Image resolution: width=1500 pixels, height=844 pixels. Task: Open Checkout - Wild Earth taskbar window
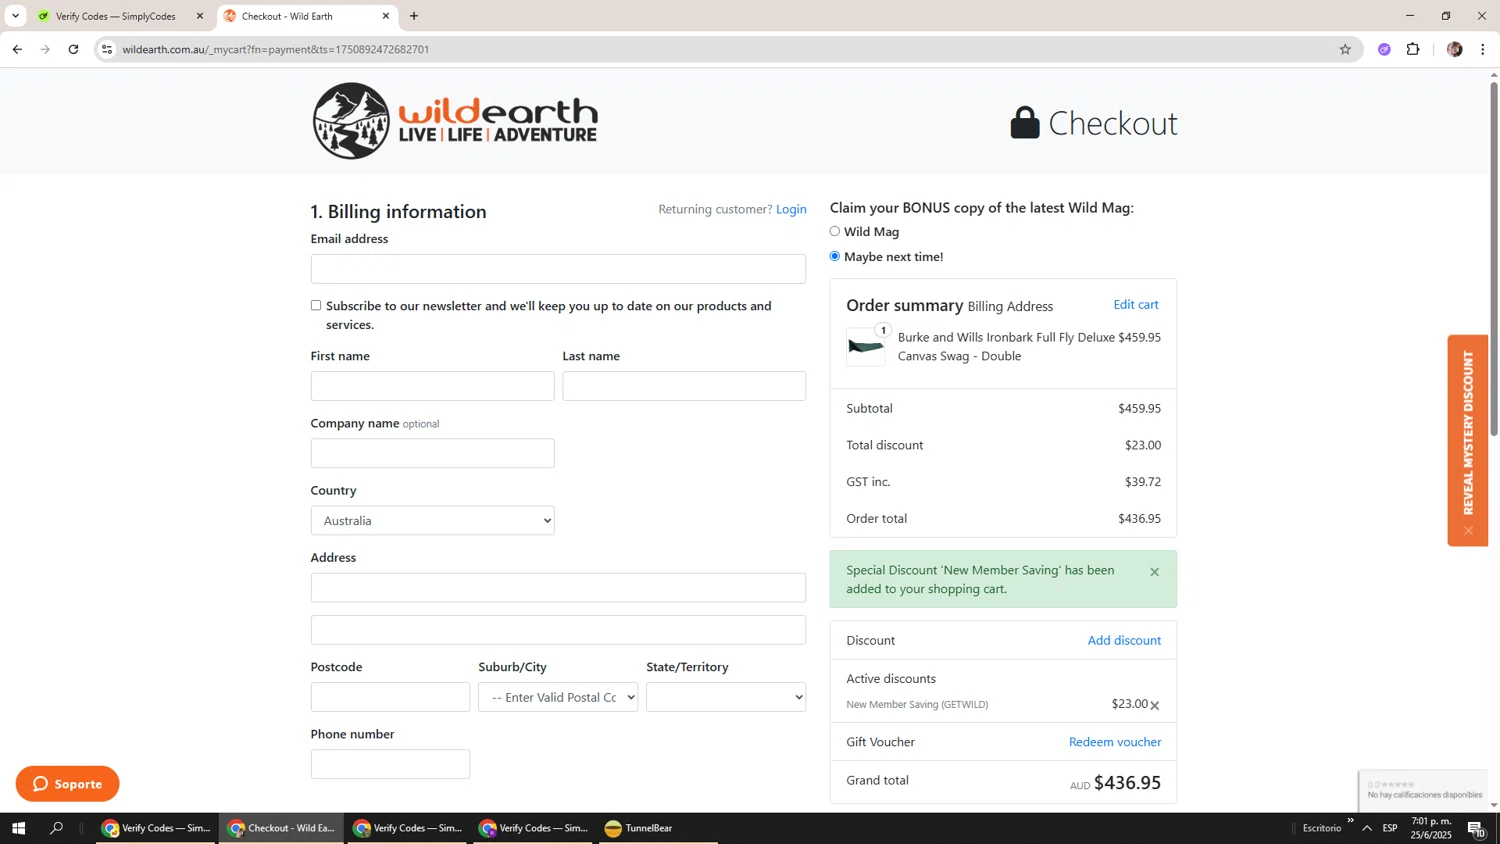pyautogui.click(x=282, y=828)
